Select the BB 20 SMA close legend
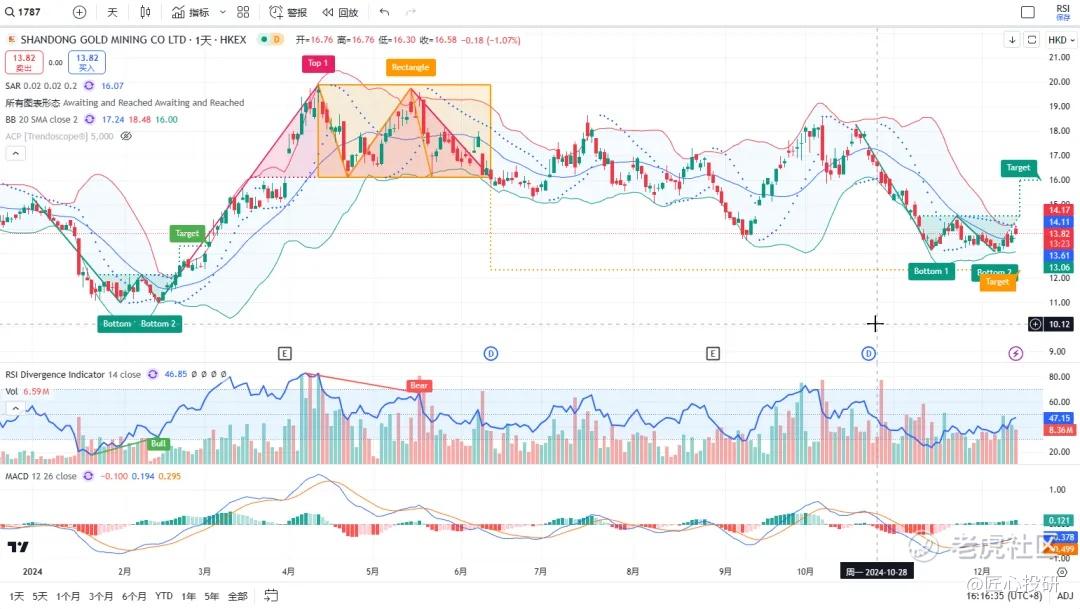 pos(42,119)
